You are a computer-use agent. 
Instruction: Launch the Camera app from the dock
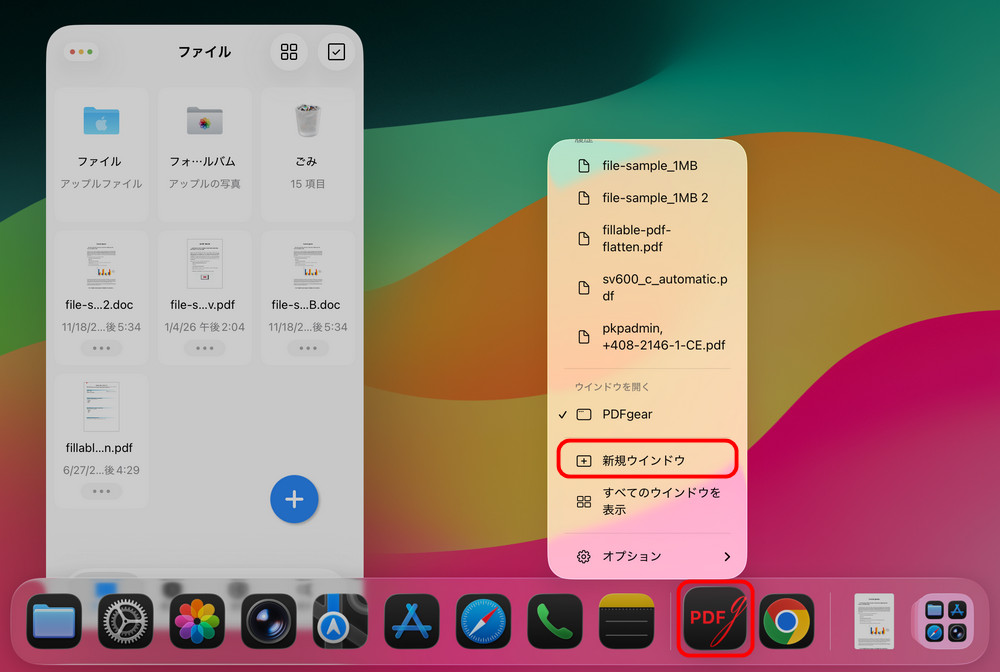tap(268, 619)
